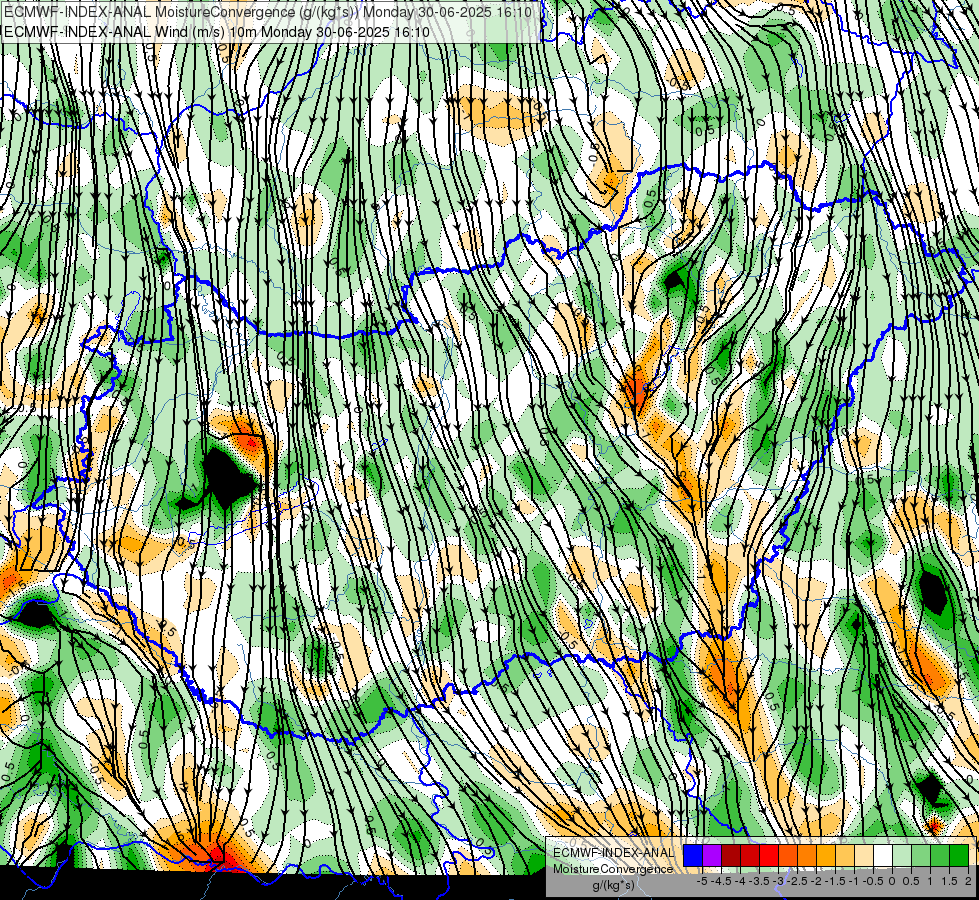Click the legend value '-2.5'
The height and width of the screenshot is (900, 979).
(x=797, y=881)
